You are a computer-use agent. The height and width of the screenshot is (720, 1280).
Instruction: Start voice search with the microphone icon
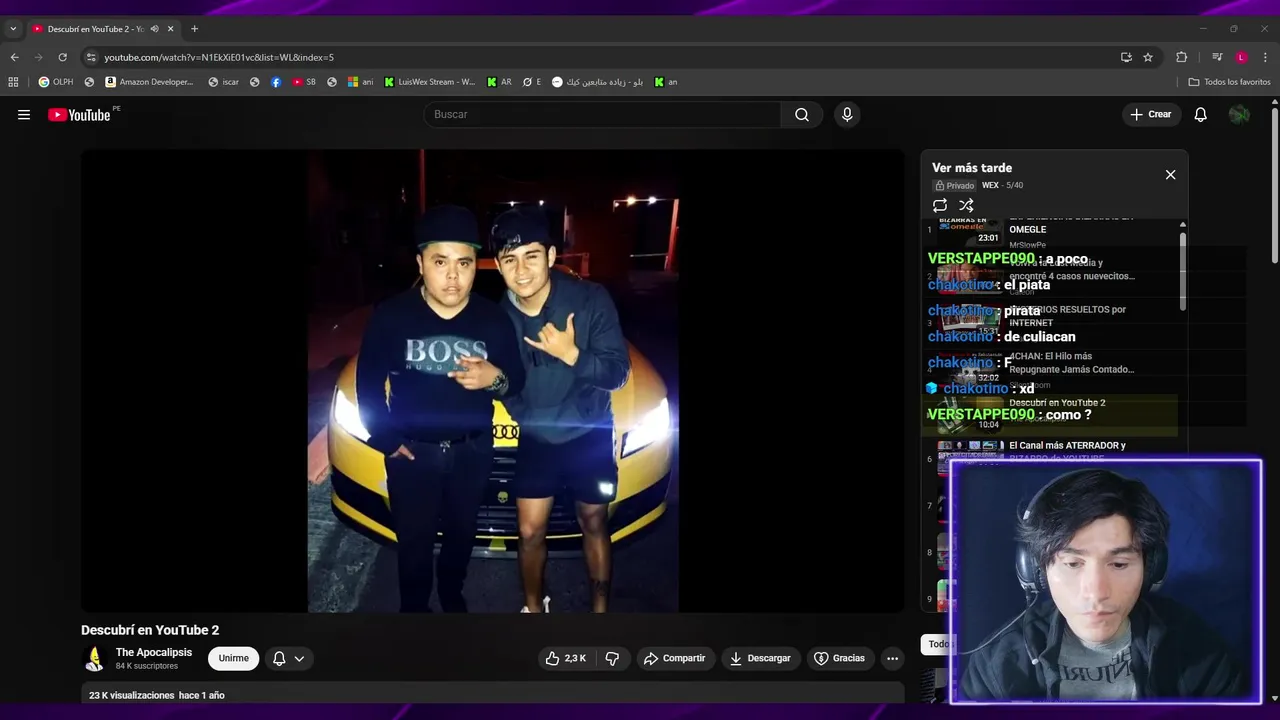[847, 115]
